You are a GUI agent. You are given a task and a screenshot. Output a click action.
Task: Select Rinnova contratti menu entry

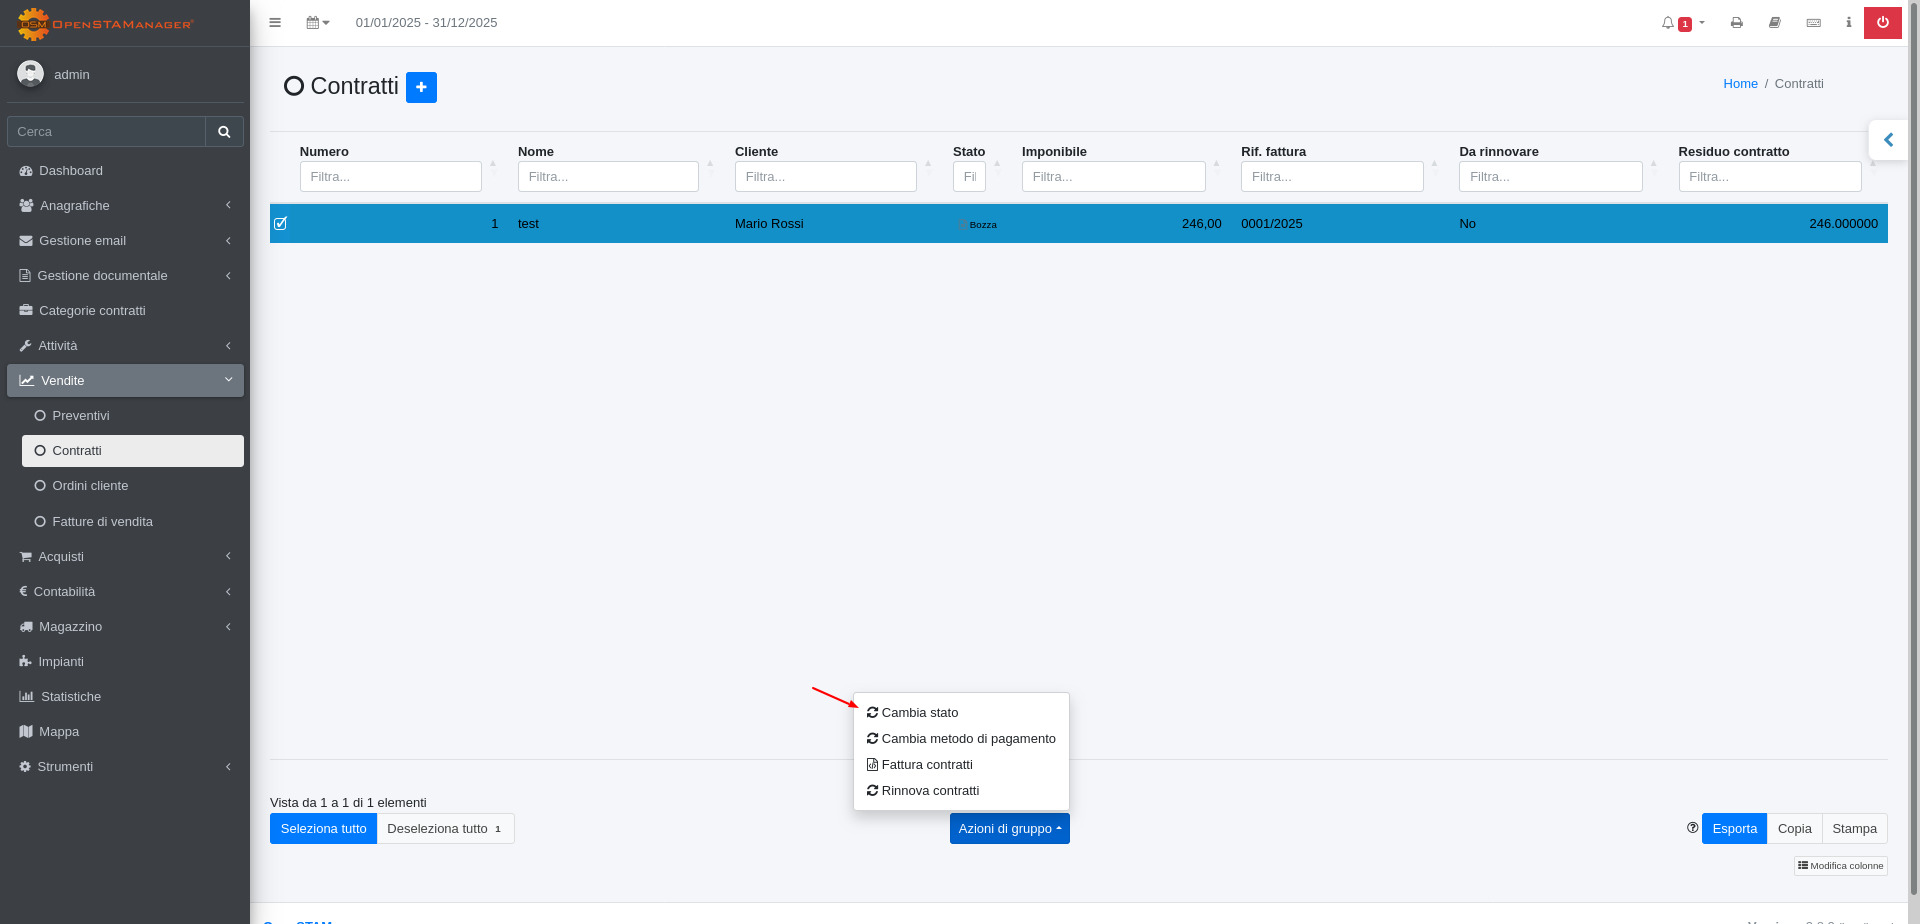(930, 791)
